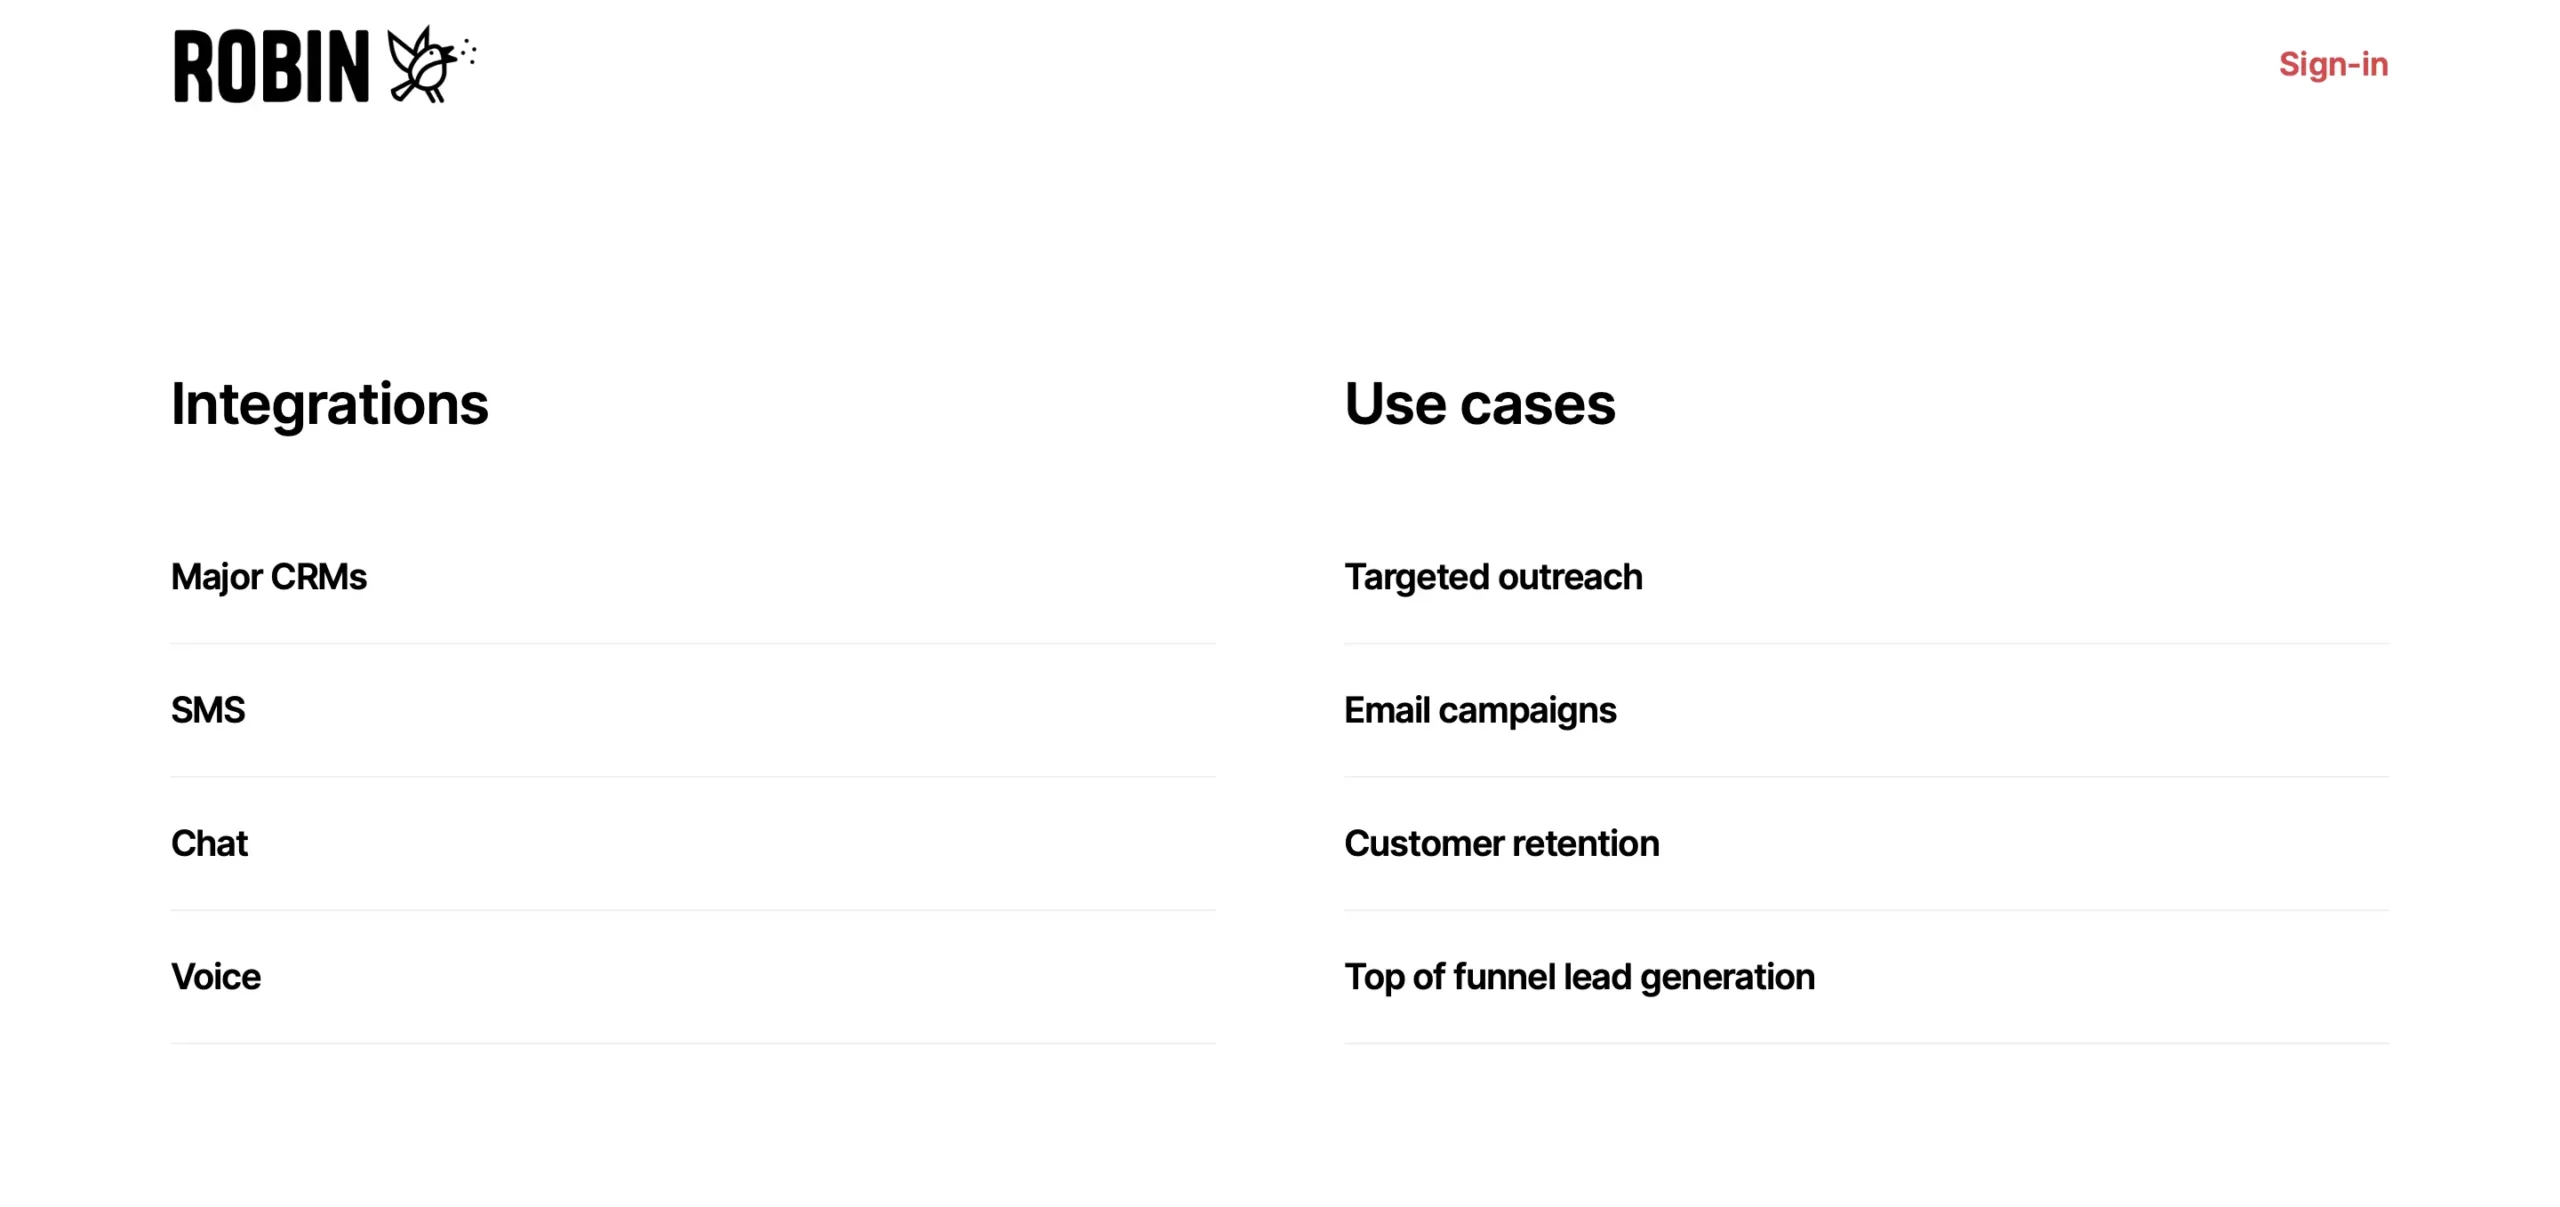
Task: Click the divider line below Targeted outreach
Action: point(1866,643)
